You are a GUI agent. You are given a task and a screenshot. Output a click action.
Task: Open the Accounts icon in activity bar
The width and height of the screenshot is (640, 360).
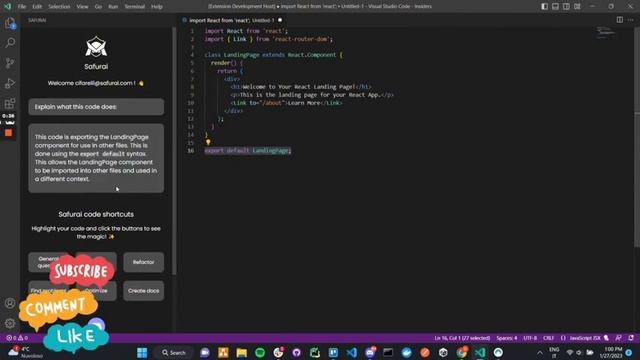tap(10, 303)
